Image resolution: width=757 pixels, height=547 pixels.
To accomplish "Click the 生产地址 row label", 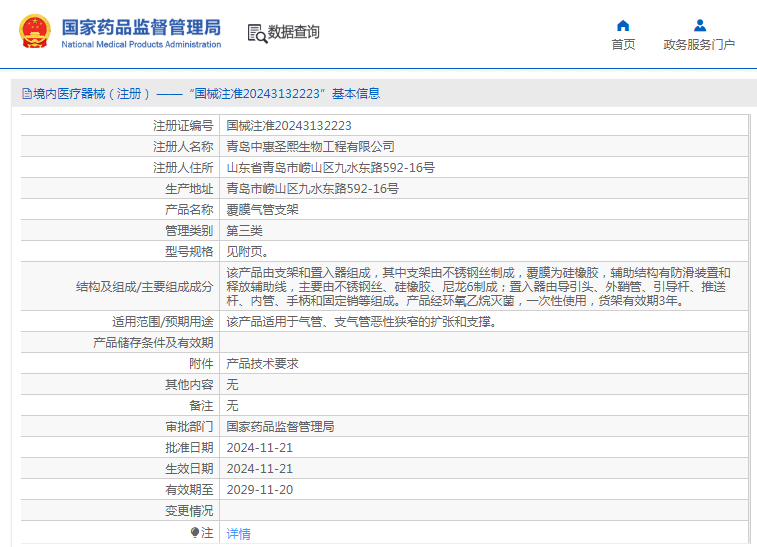I will pyautogui.click(x=189, y=189).
